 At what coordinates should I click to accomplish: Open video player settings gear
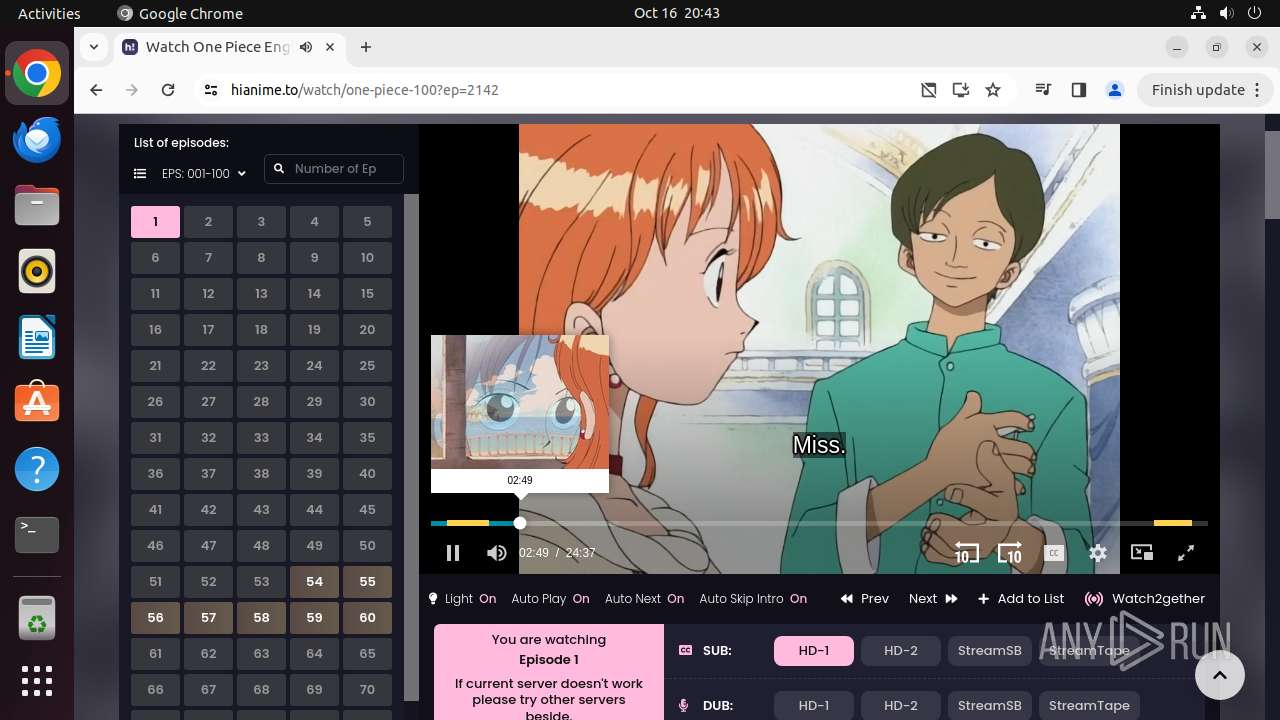pos(1098,553)
